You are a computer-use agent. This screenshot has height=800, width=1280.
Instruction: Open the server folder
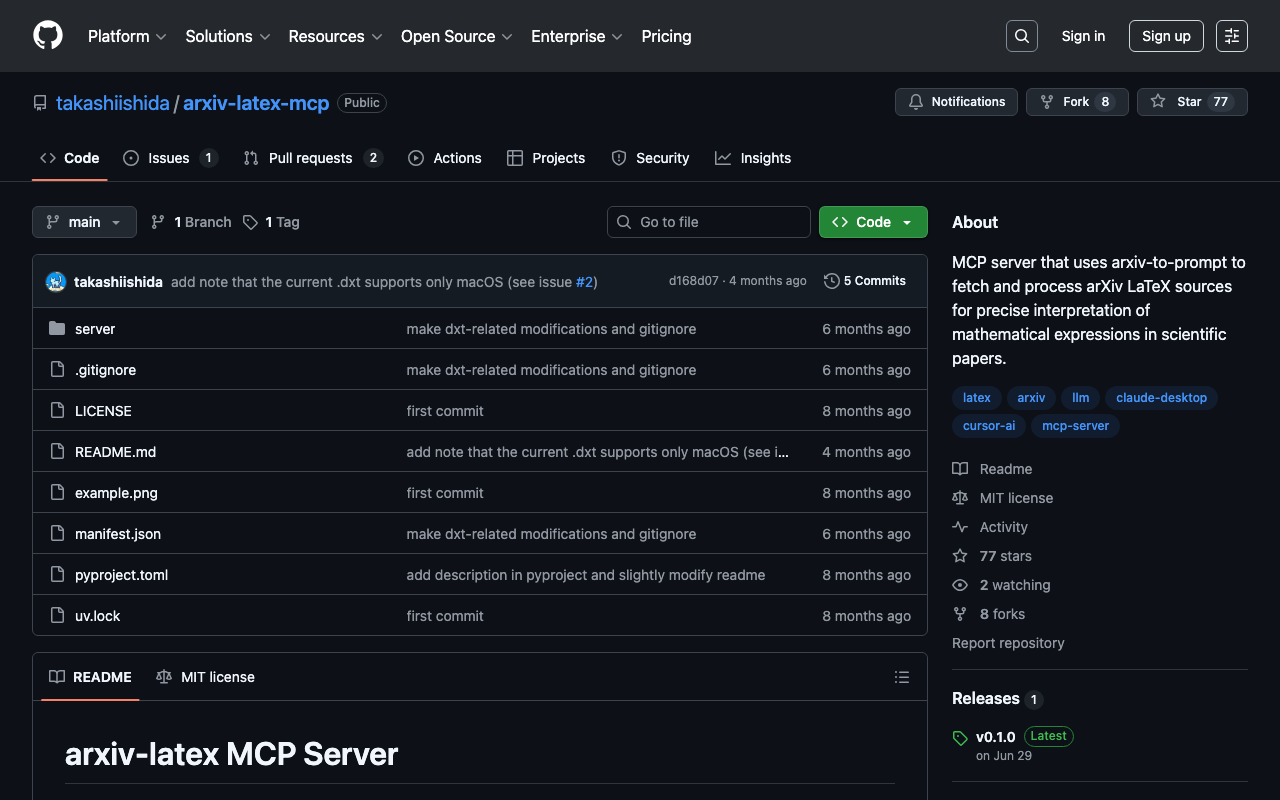pyautogui.click(x=95, y=329)
